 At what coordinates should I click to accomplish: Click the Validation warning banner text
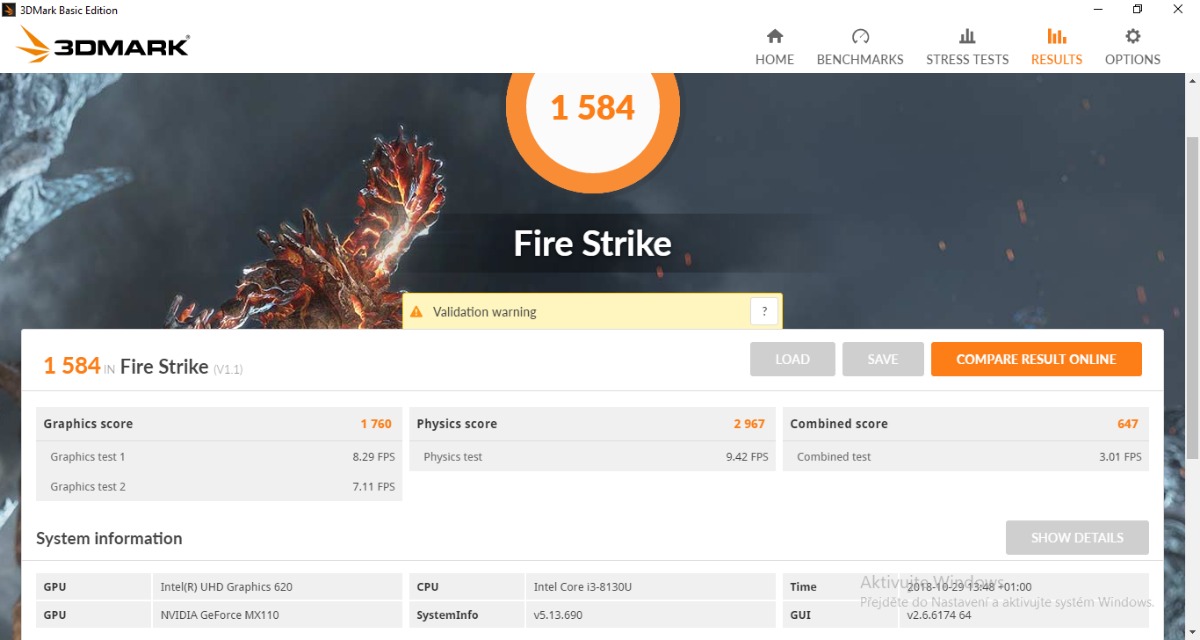[485, 312]
